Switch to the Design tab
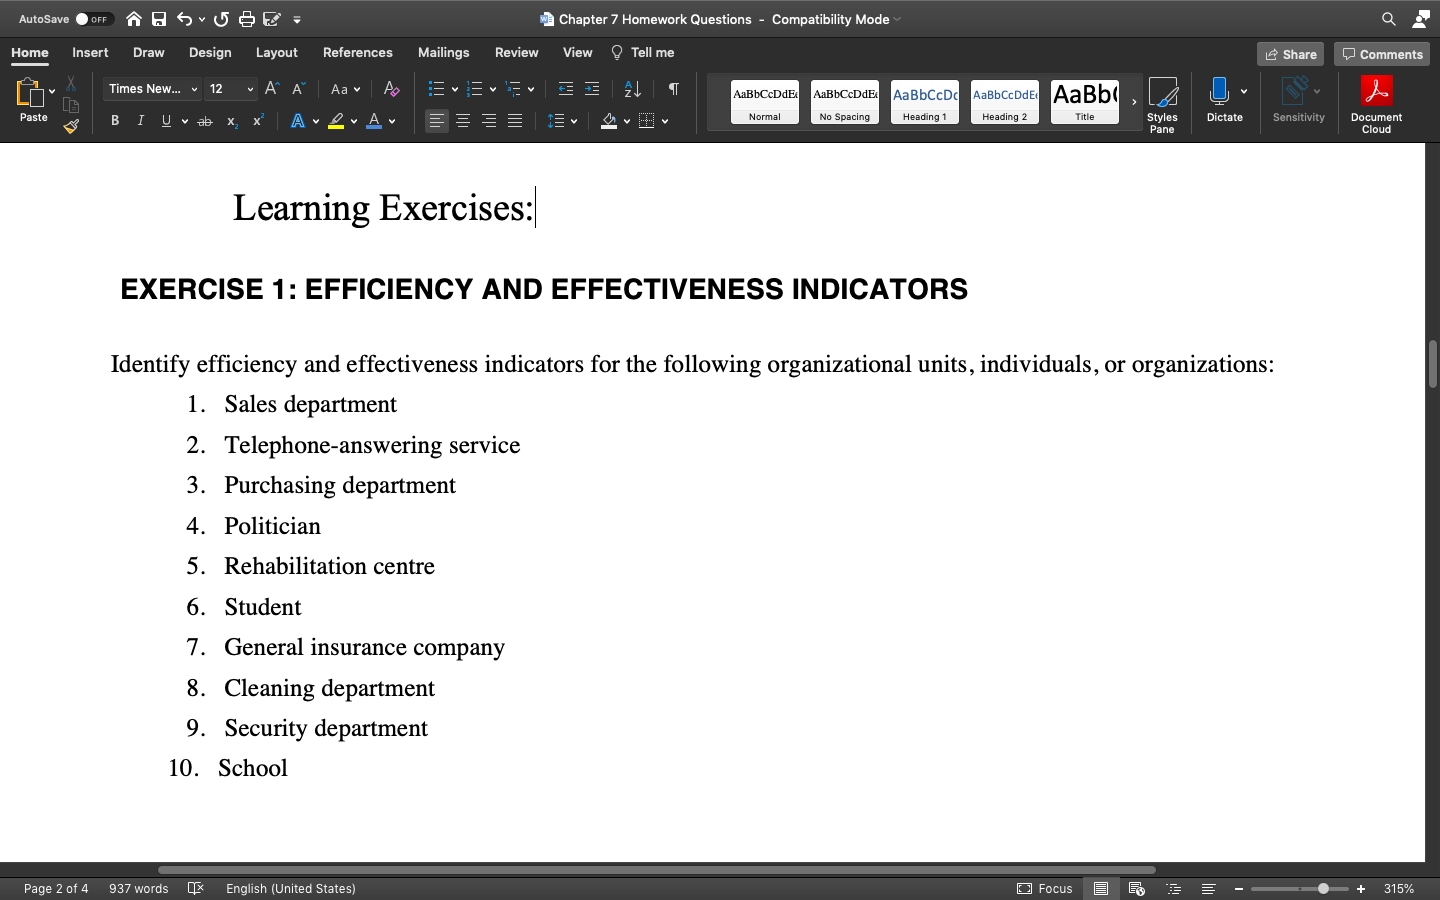This screenshot has width=1440, height=900. [210, 52]
